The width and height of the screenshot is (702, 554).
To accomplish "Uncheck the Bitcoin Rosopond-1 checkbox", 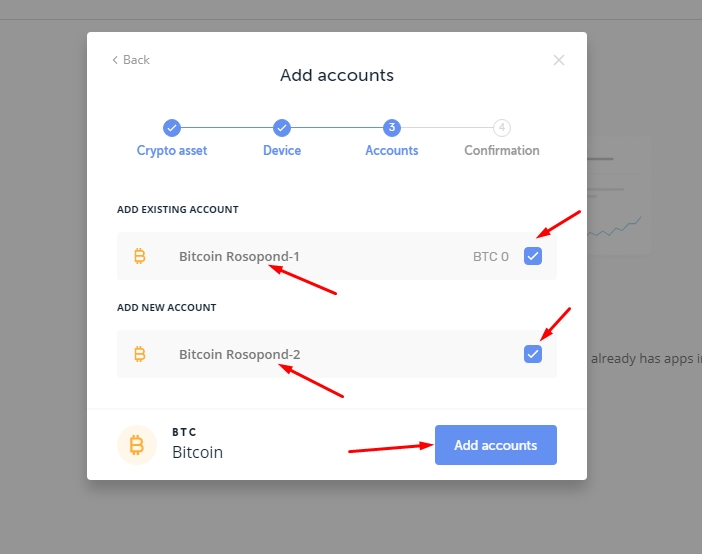I will 533,256.
